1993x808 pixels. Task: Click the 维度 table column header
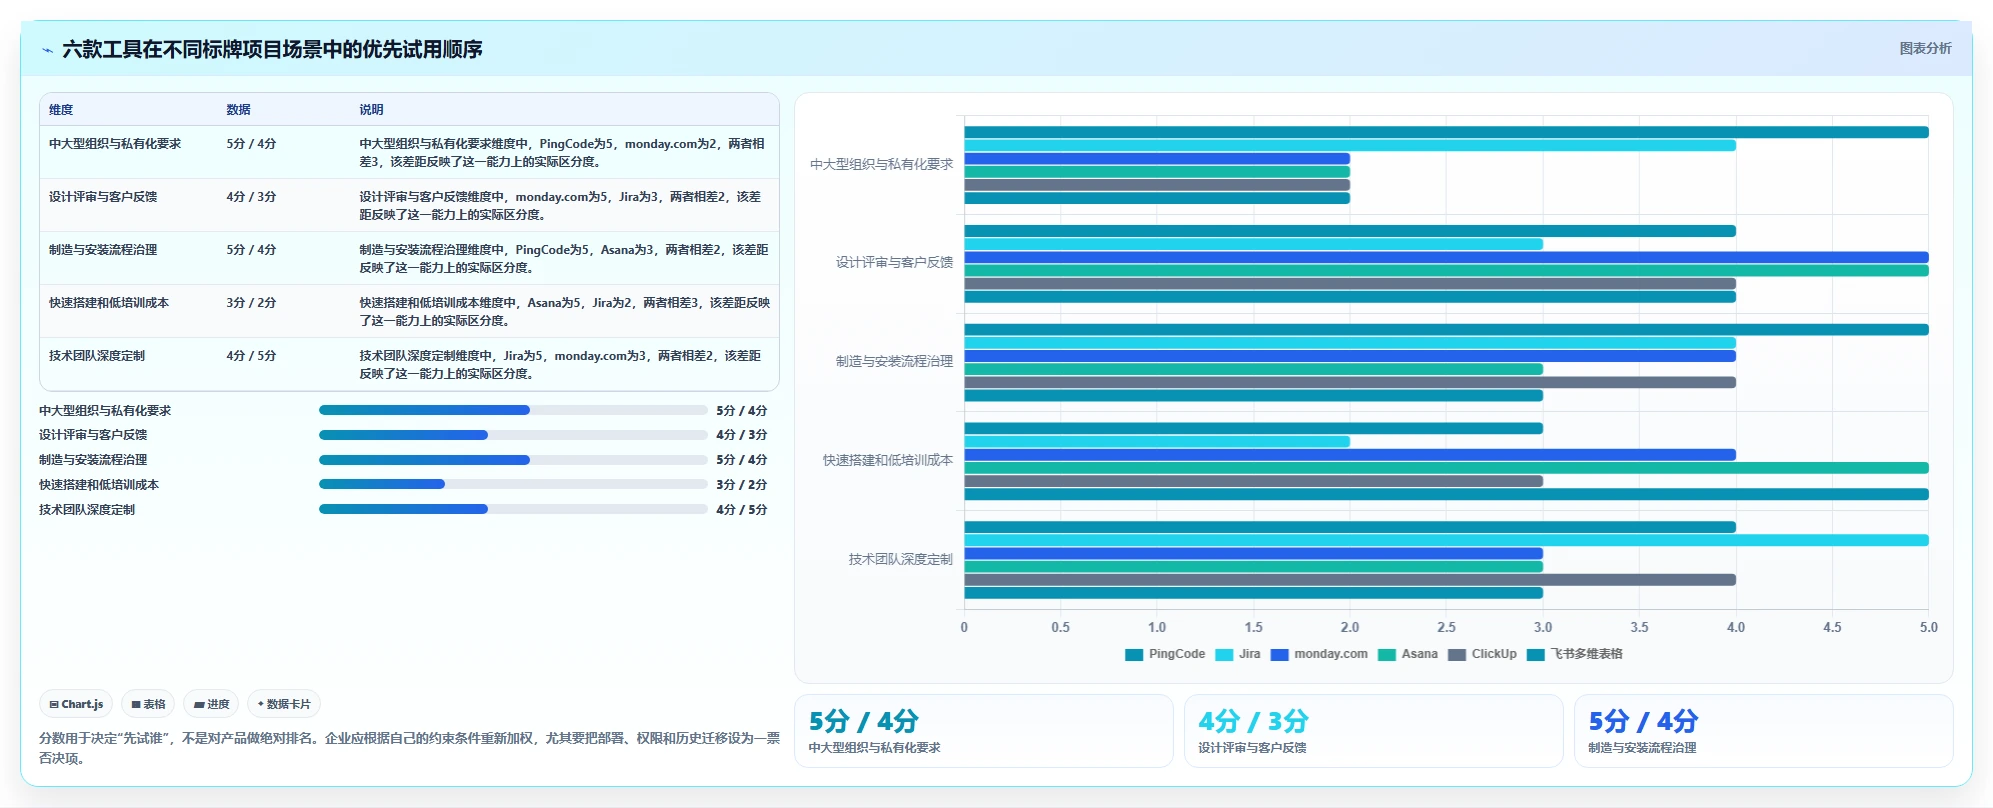point(61,110)
